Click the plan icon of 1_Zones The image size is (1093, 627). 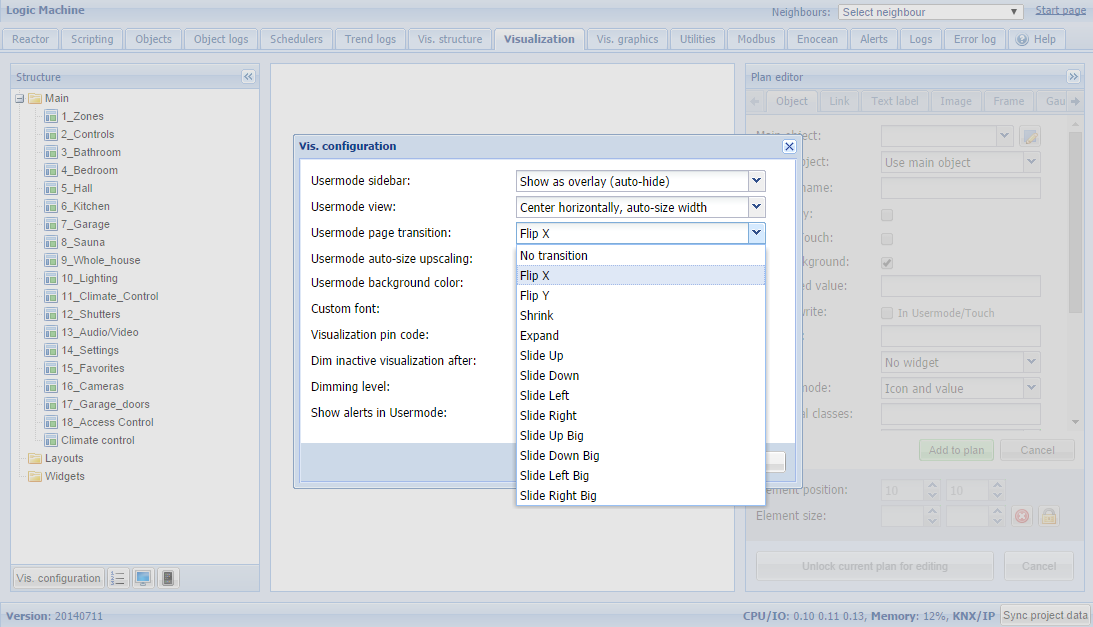coord(51,116)
